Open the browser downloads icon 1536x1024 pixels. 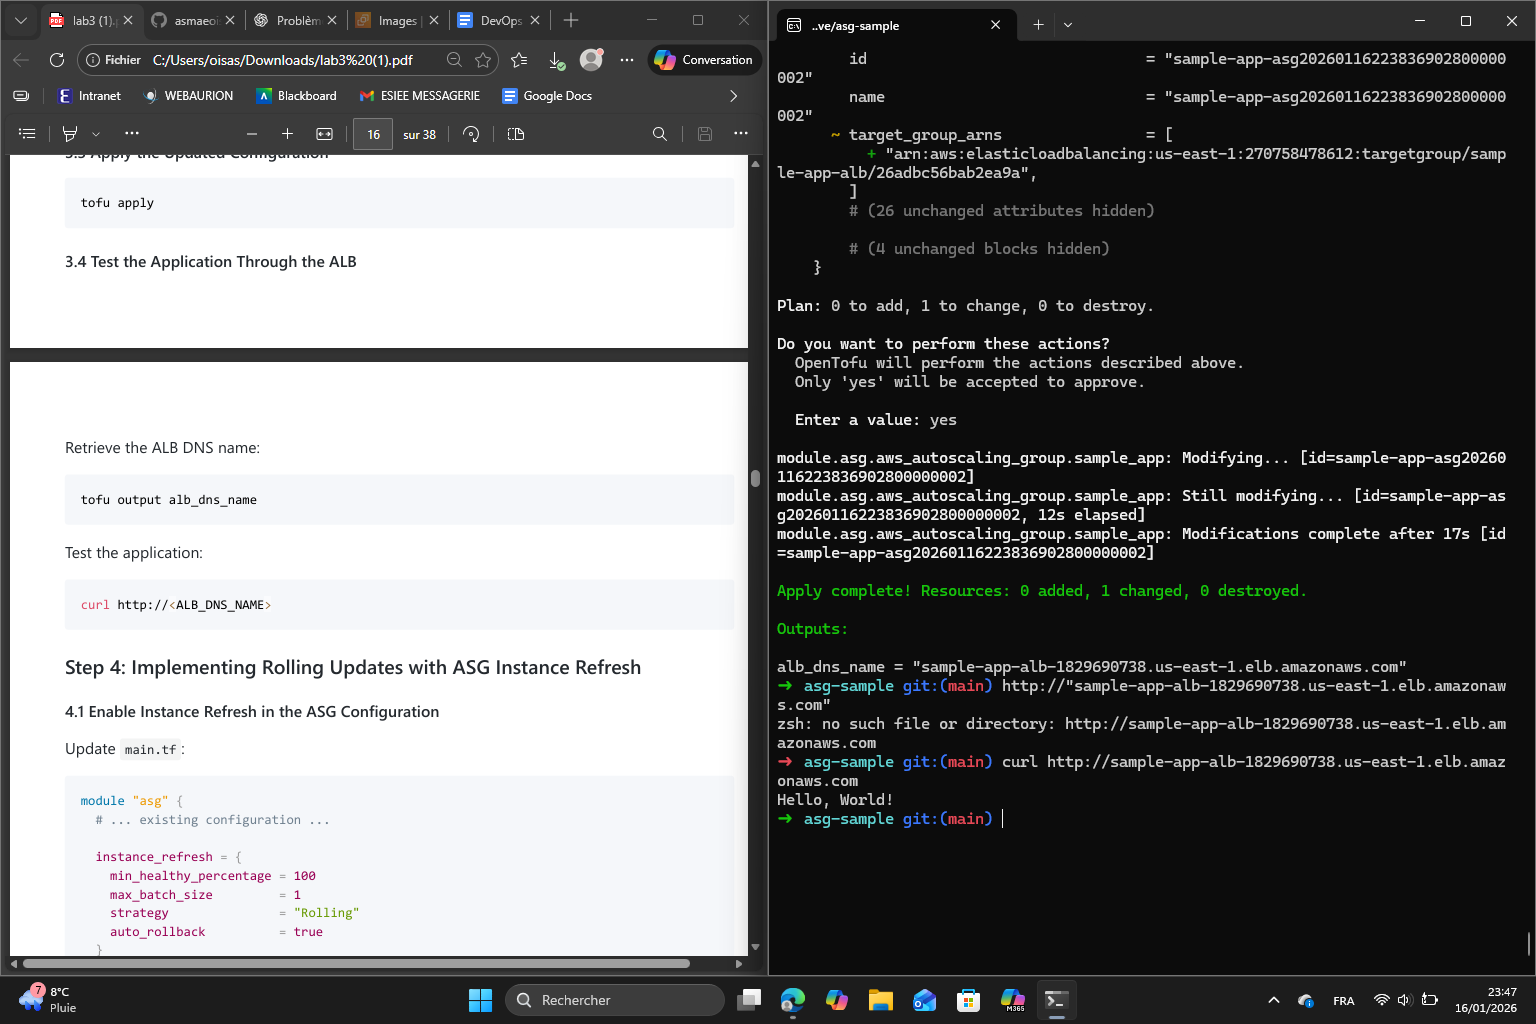pyautogui.click(x=557, y=60)
